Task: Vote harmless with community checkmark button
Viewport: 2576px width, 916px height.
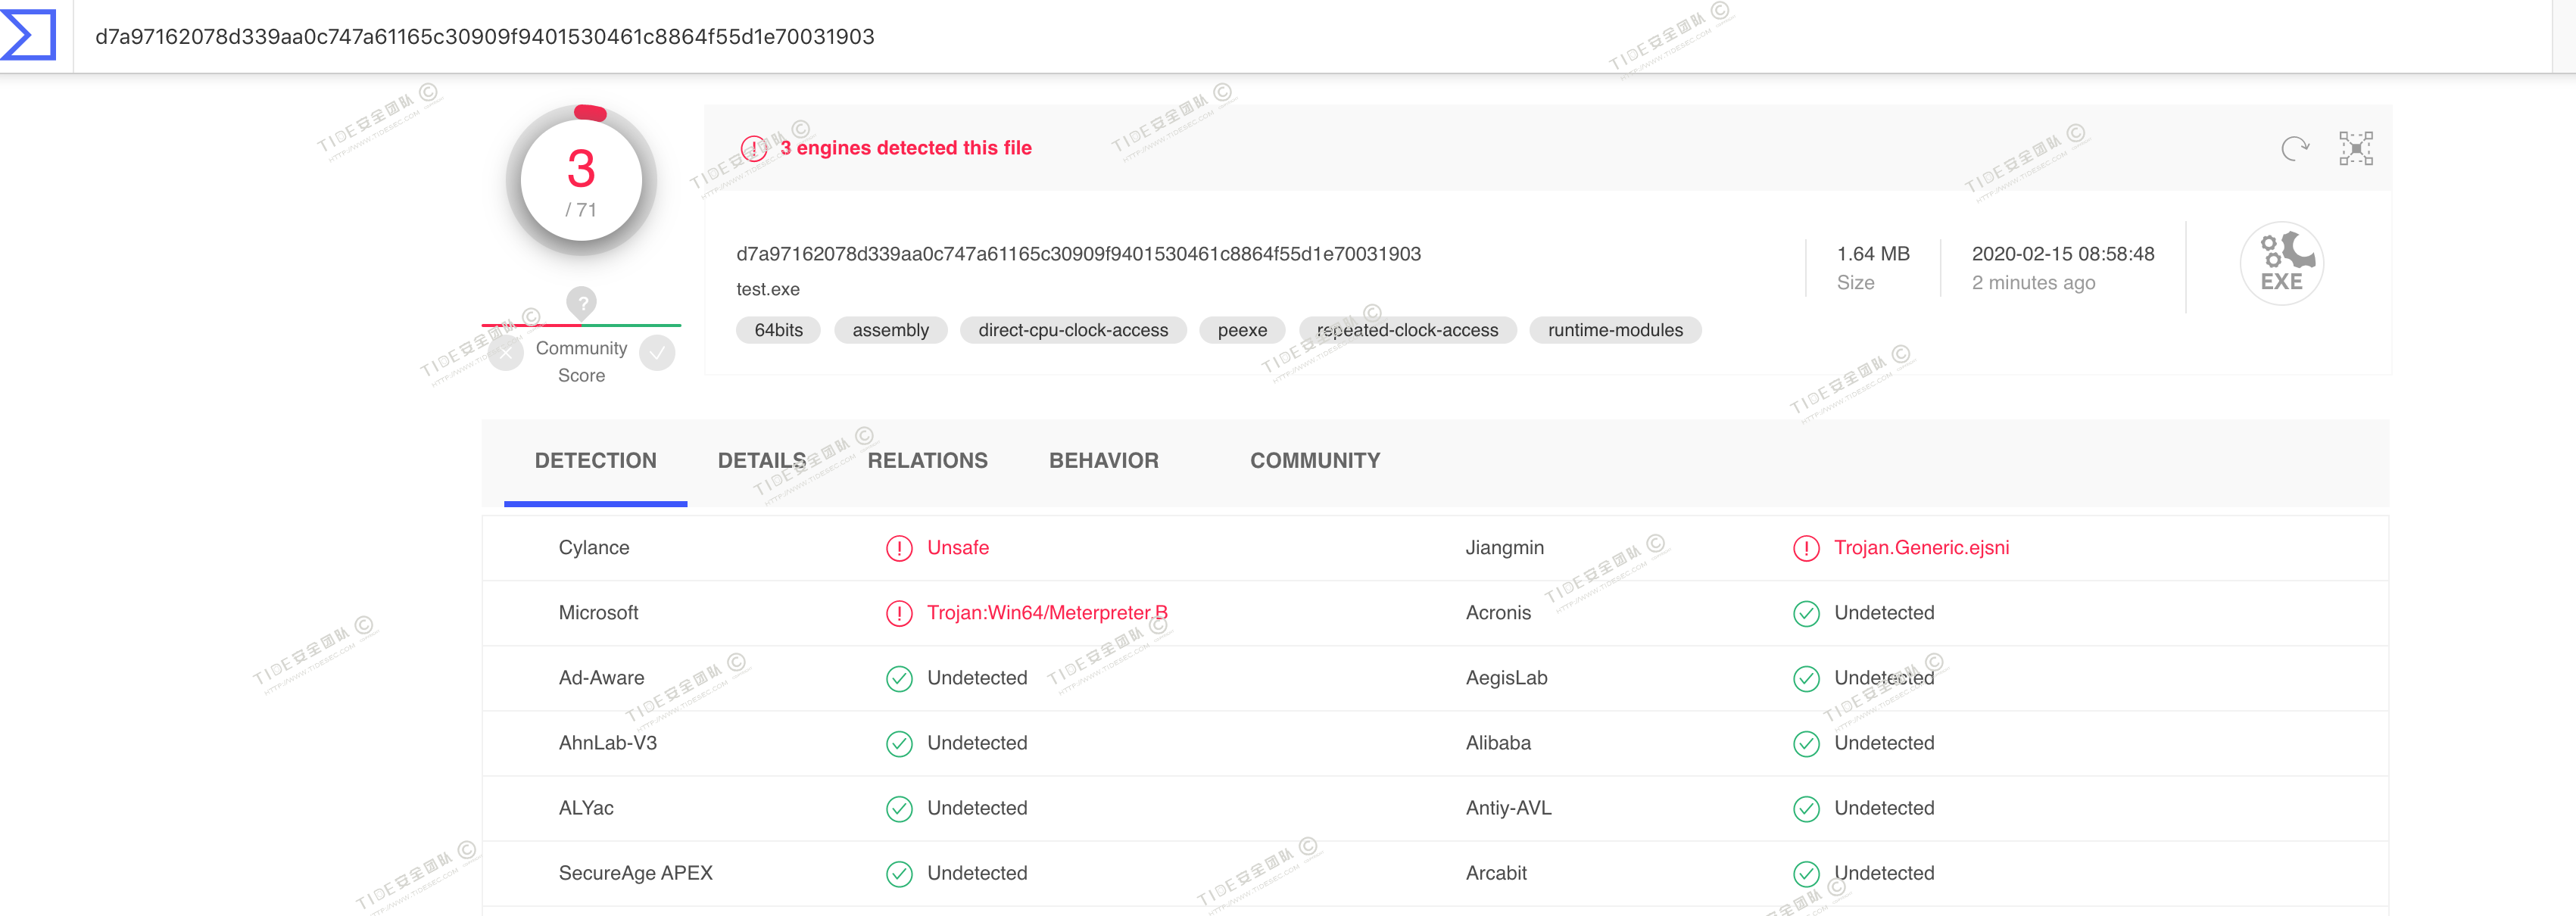Action: 657,353
